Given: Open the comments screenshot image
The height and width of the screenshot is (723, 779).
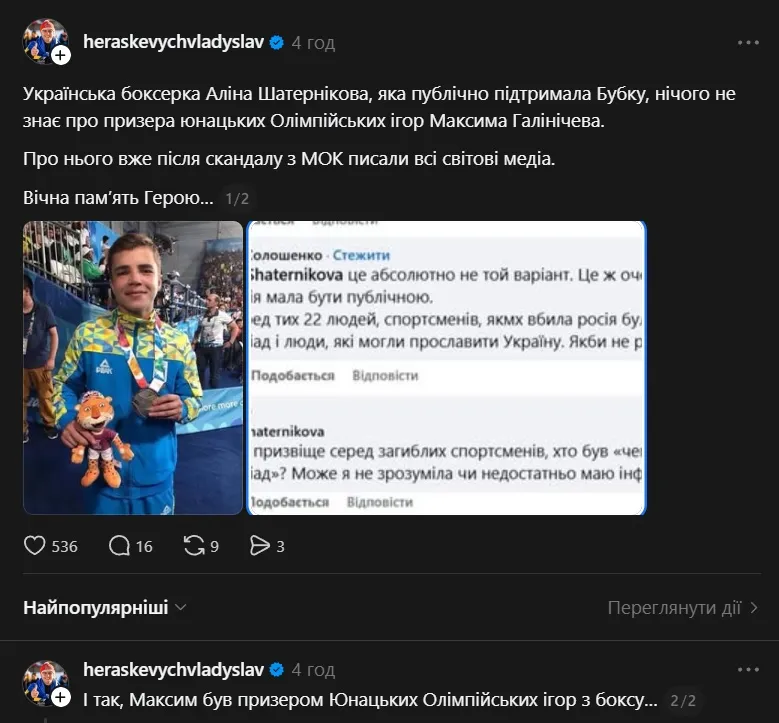Looking at the screenshot, I should (446, 368).
